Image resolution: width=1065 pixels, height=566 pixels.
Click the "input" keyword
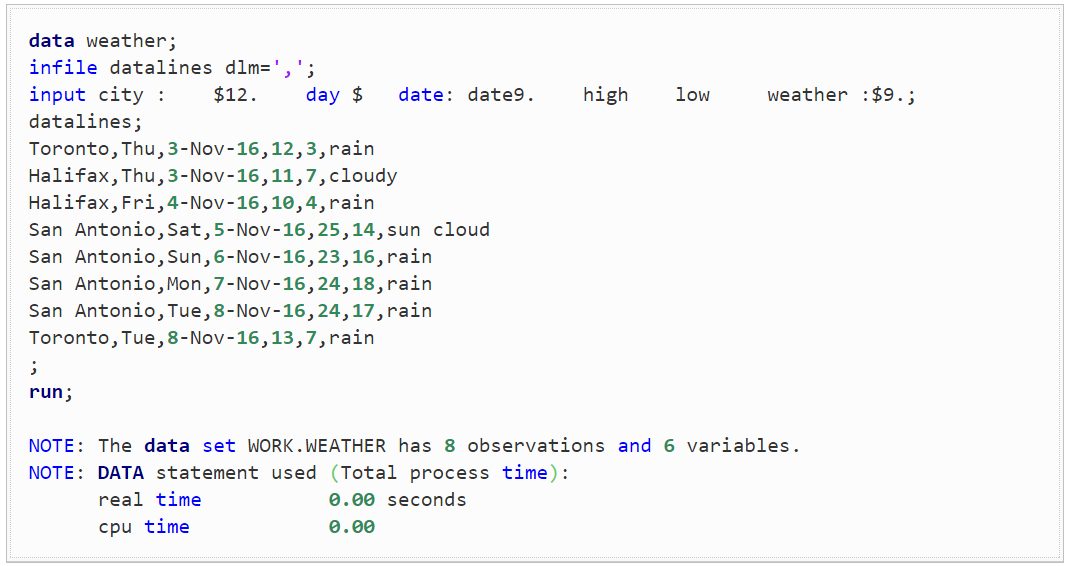coord(57,95)
